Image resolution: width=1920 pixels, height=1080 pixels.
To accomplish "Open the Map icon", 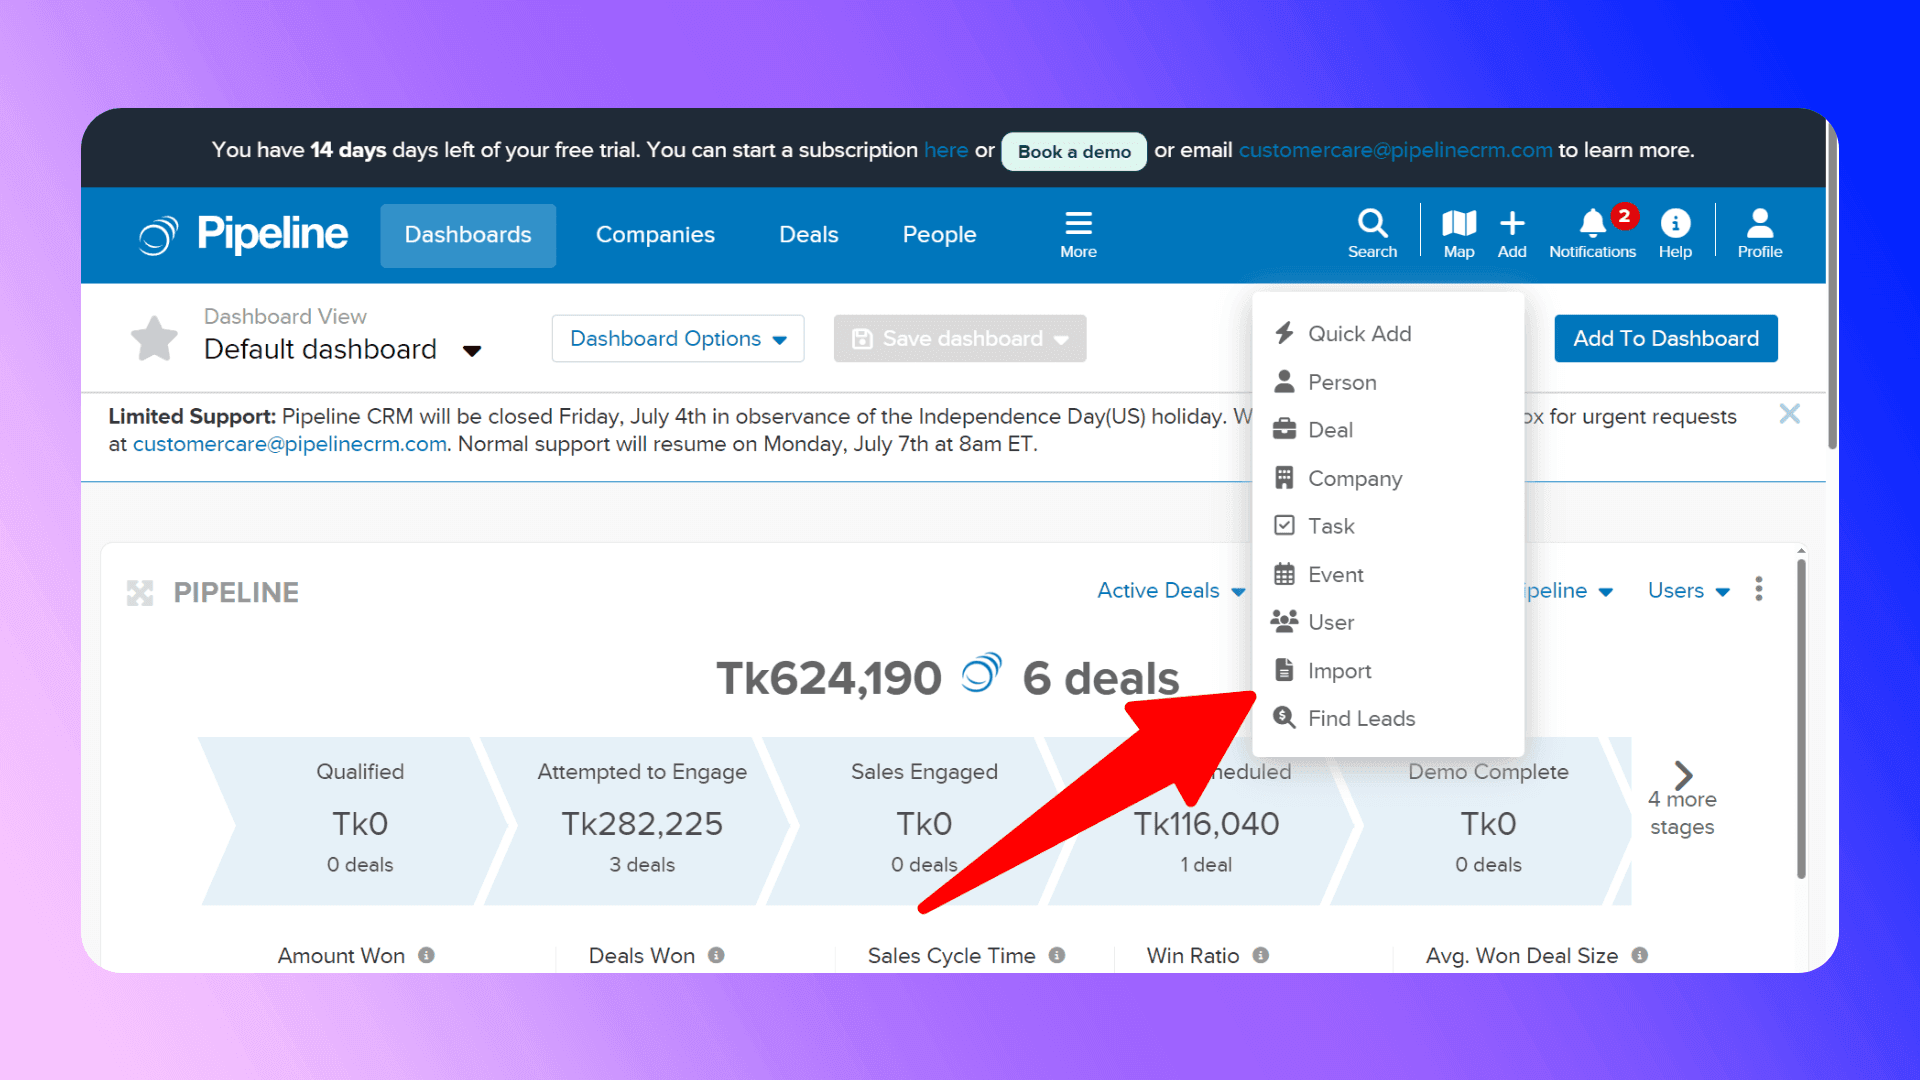I will pyautogui.click(x=1459, y=234).
